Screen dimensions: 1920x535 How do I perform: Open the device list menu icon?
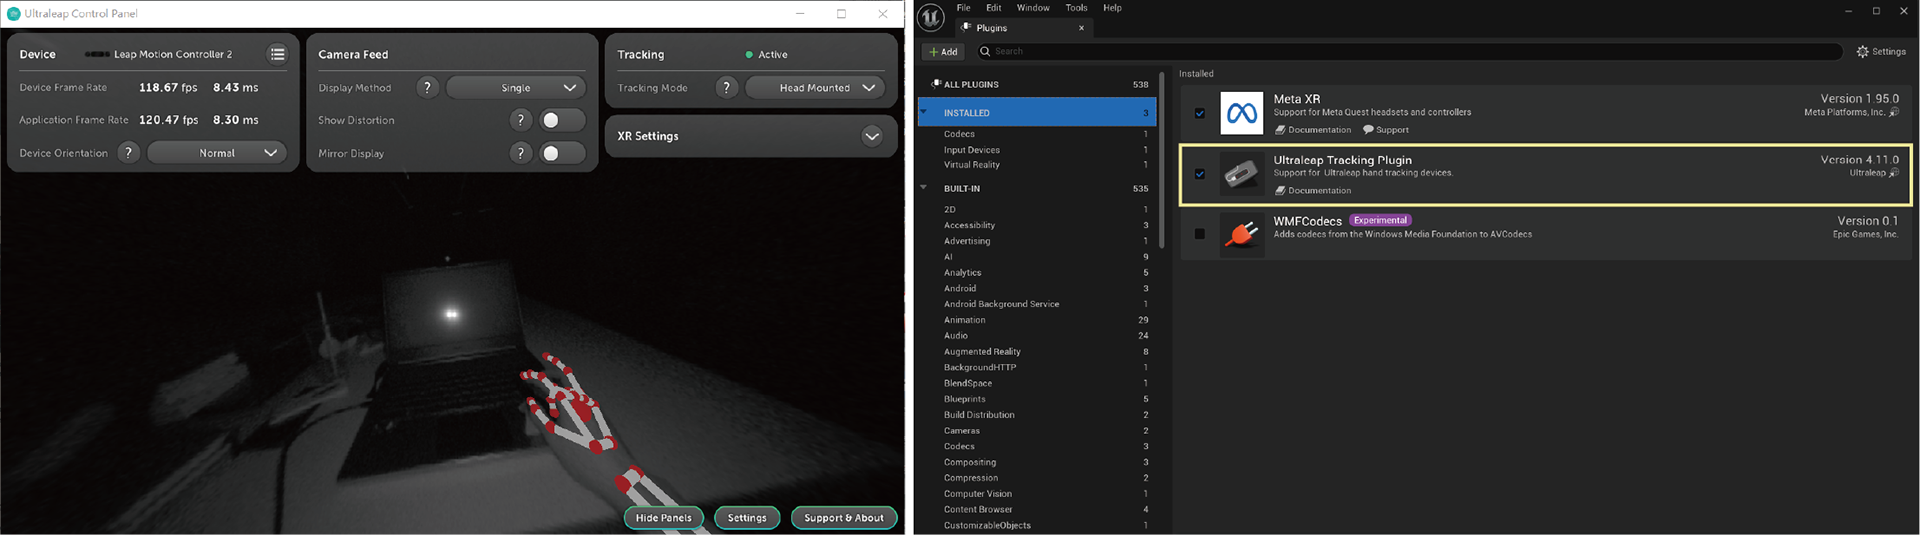pos(277,54)
